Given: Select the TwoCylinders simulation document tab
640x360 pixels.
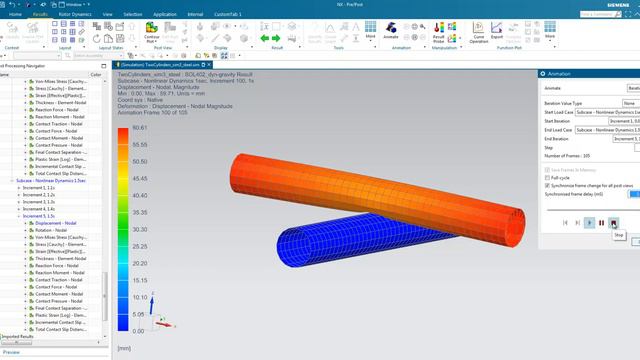Looking at the screenshot, I should 162,65.
